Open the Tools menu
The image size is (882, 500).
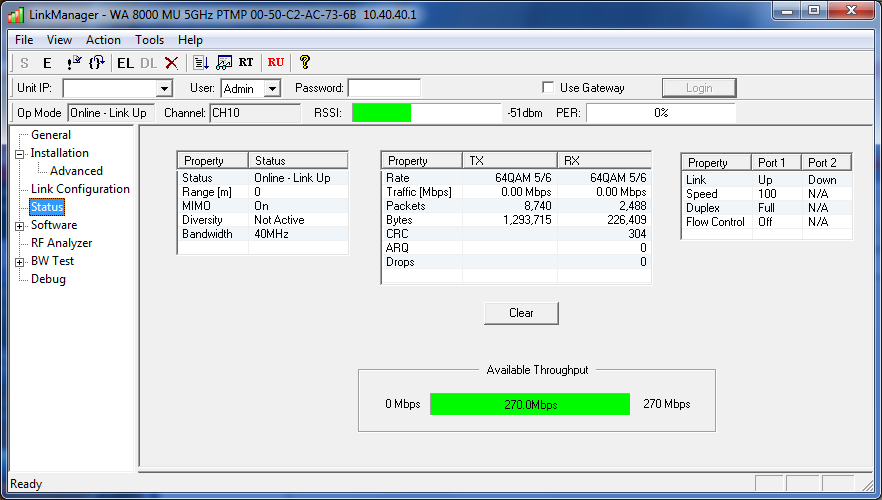[x=150, y=40]
